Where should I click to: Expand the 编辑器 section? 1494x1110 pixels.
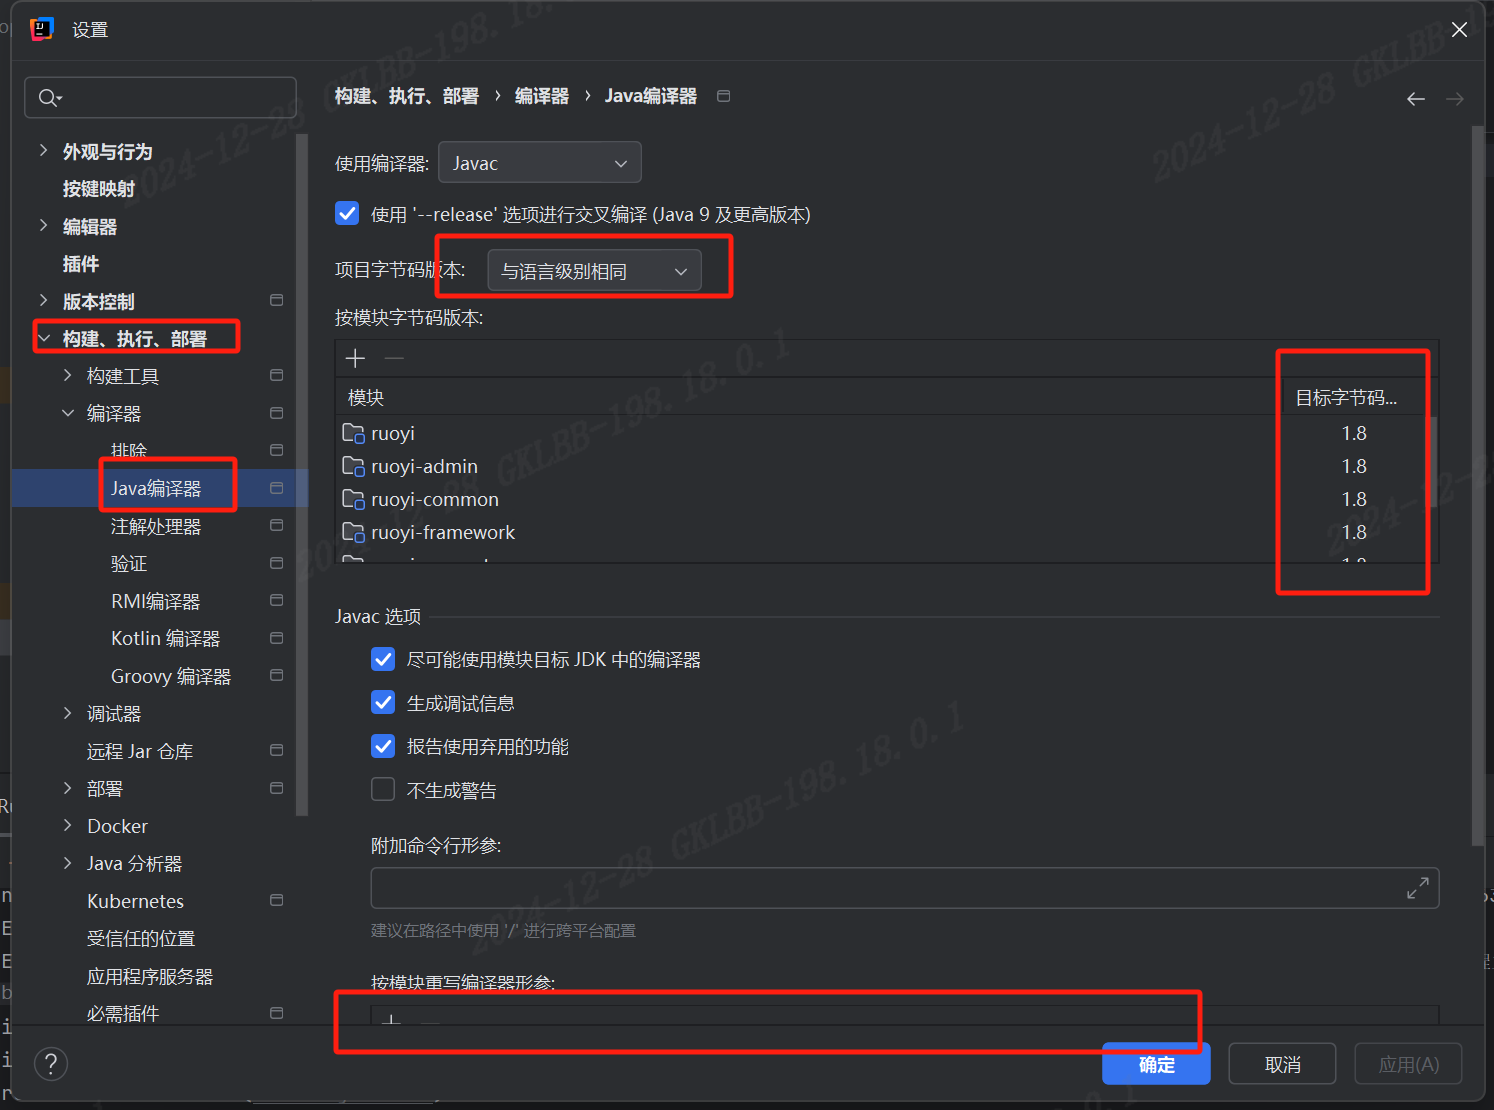(43, 225)
